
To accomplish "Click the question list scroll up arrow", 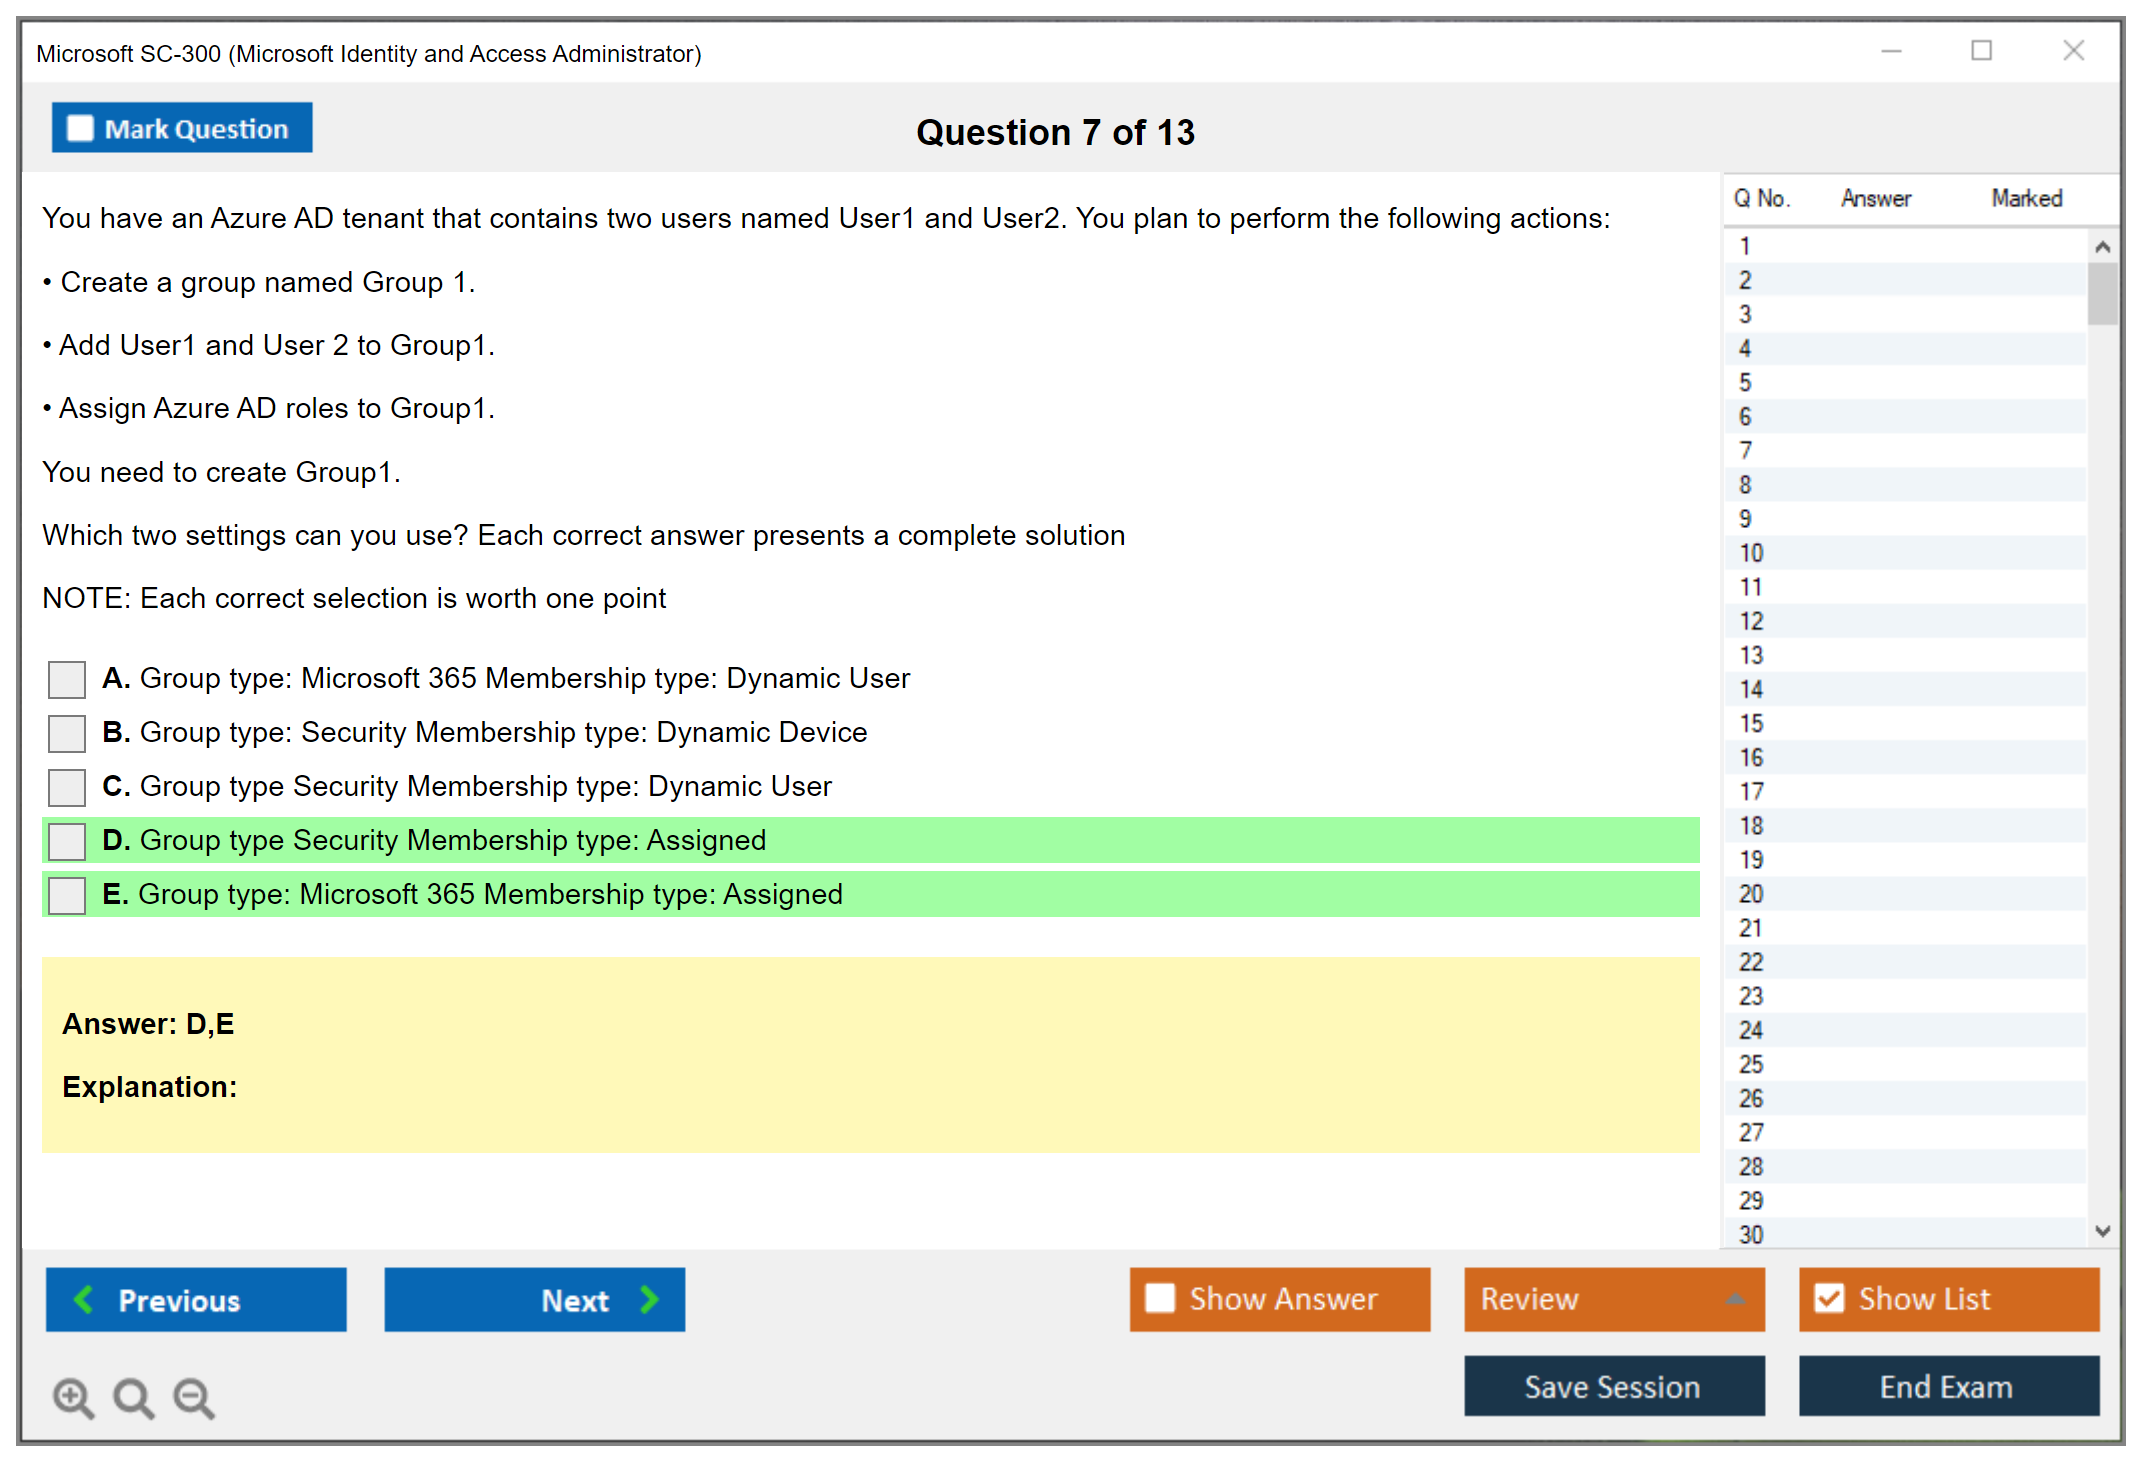I will point(2102,247).
